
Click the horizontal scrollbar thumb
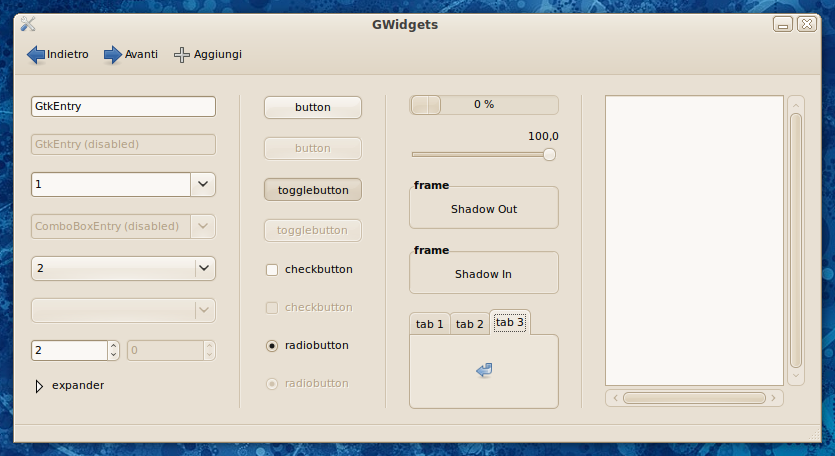tap(694, 398)
